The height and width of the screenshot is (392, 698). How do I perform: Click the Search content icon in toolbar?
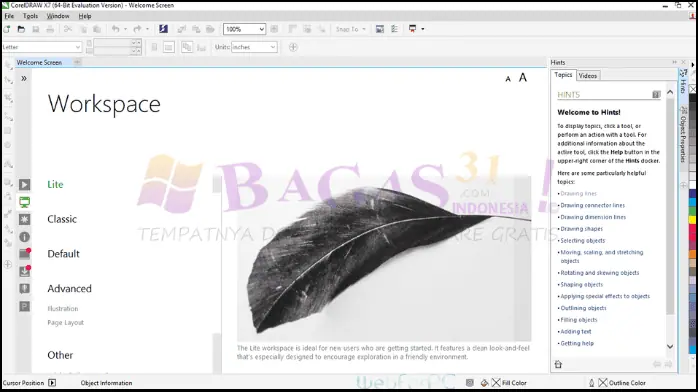pyautogui.click(x=163, y=29)
